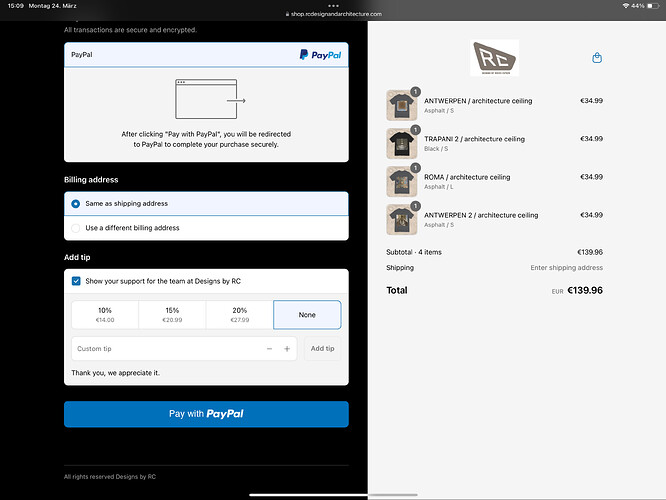Image resolution: width=666 pixels, height=500 pixels.
Task: Click 'Thank you, we appreciate it.' text
Action: [116, 373]
